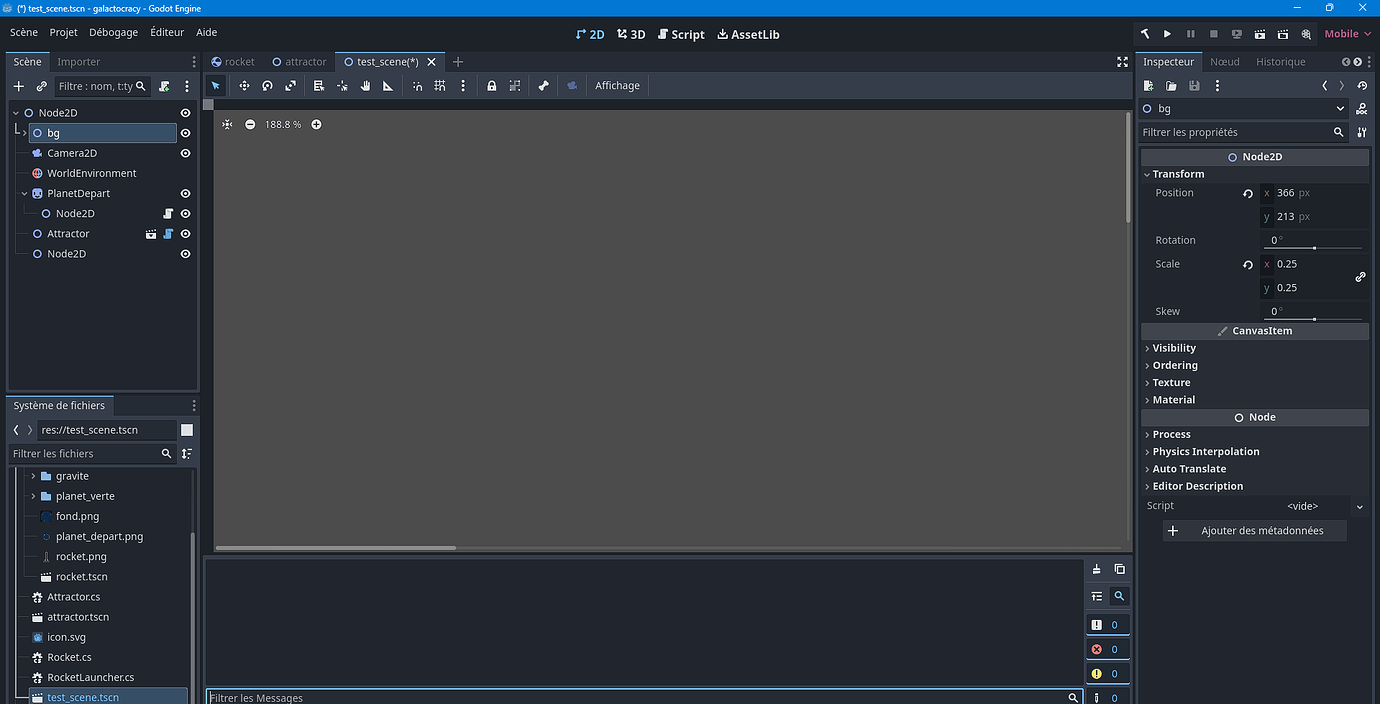Image resolution: width=1380 pixels, height=704 pixels.
Task: Open the Mobile renderer dropdown
Action: point(1347,34)
